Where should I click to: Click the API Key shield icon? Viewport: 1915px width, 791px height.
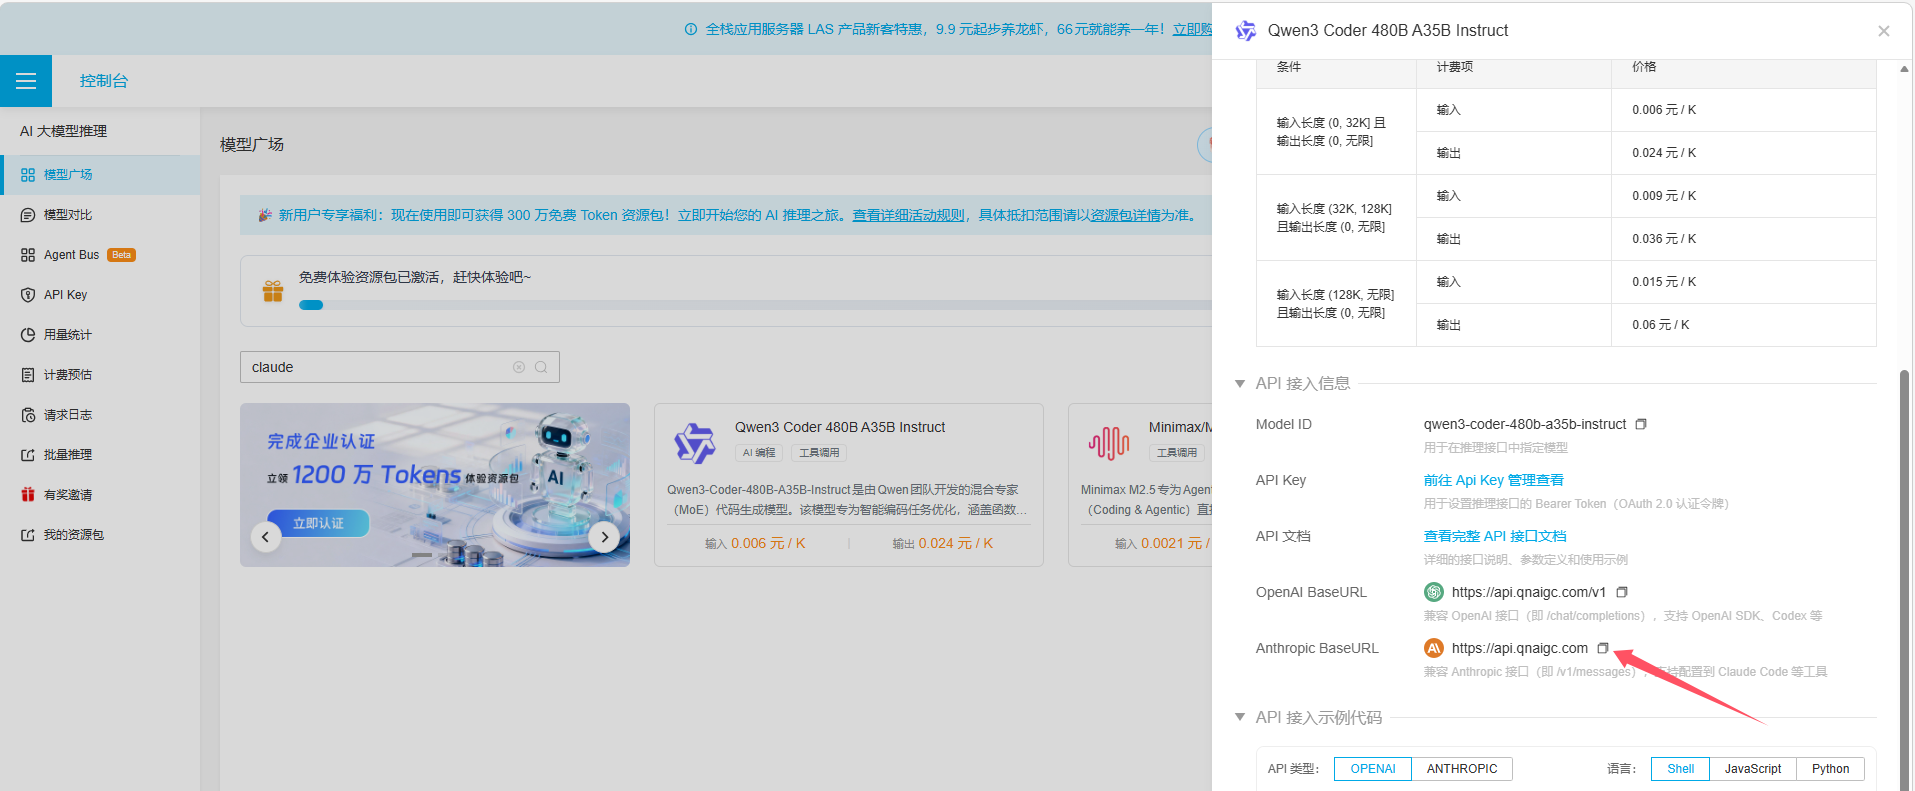coord(28,295)
